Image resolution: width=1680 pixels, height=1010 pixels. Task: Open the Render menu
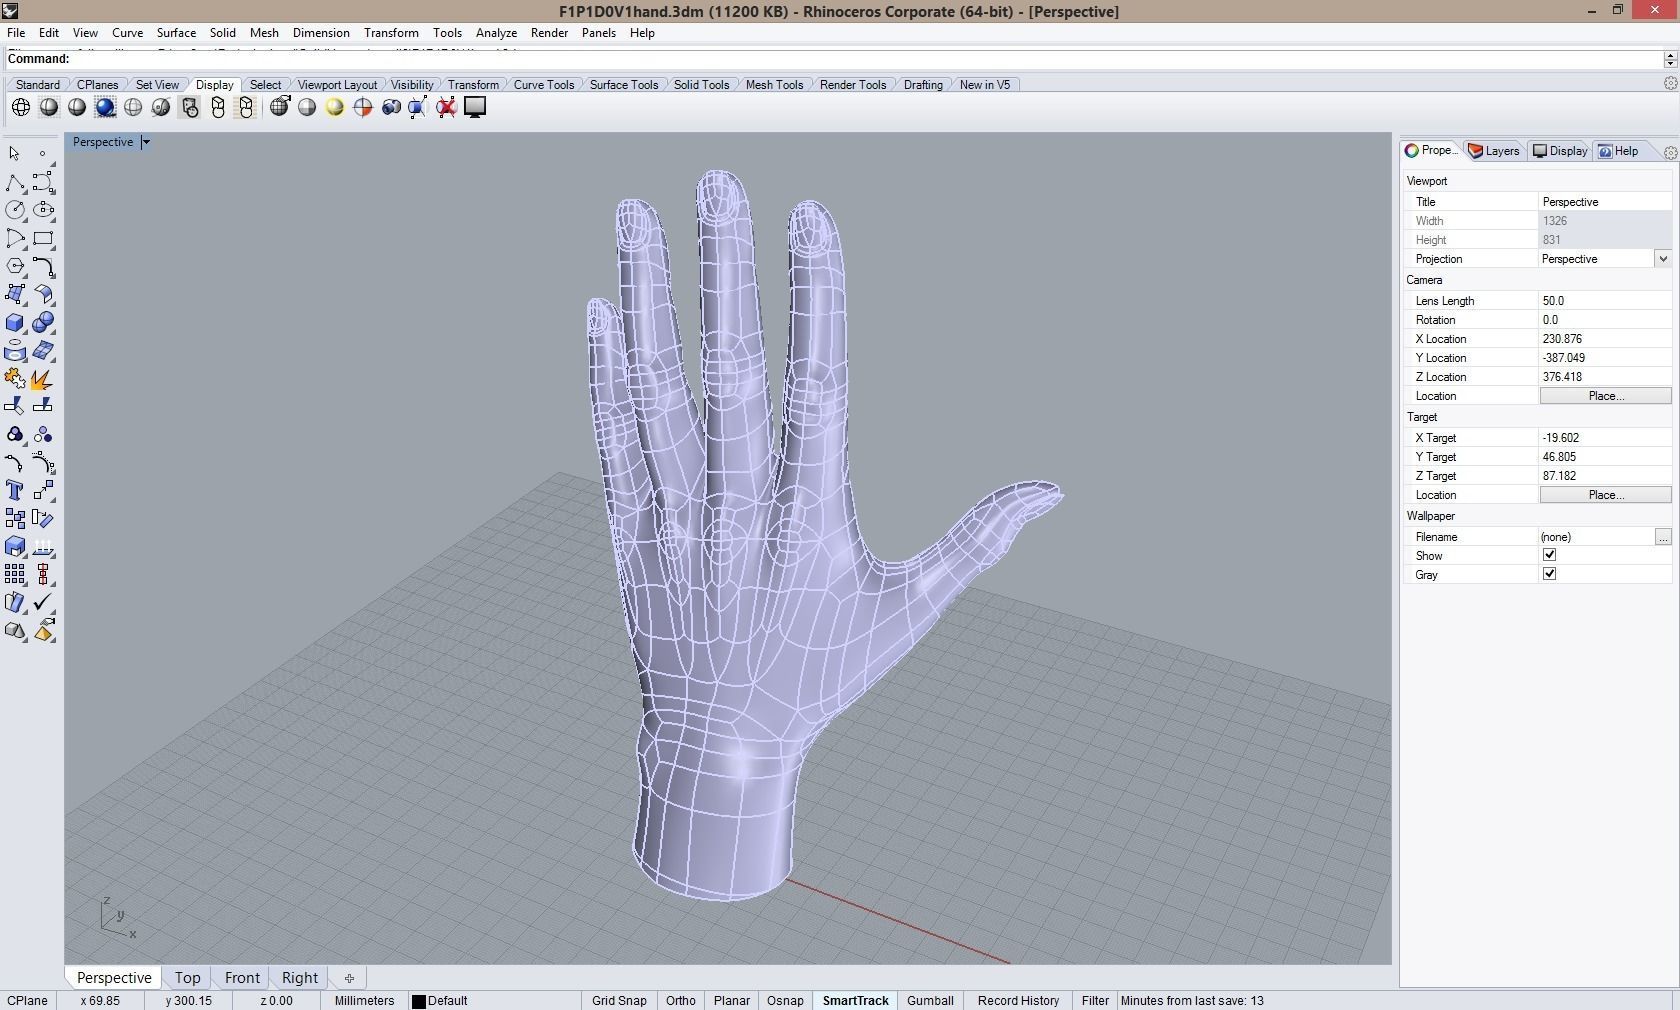tap(549, 33)
